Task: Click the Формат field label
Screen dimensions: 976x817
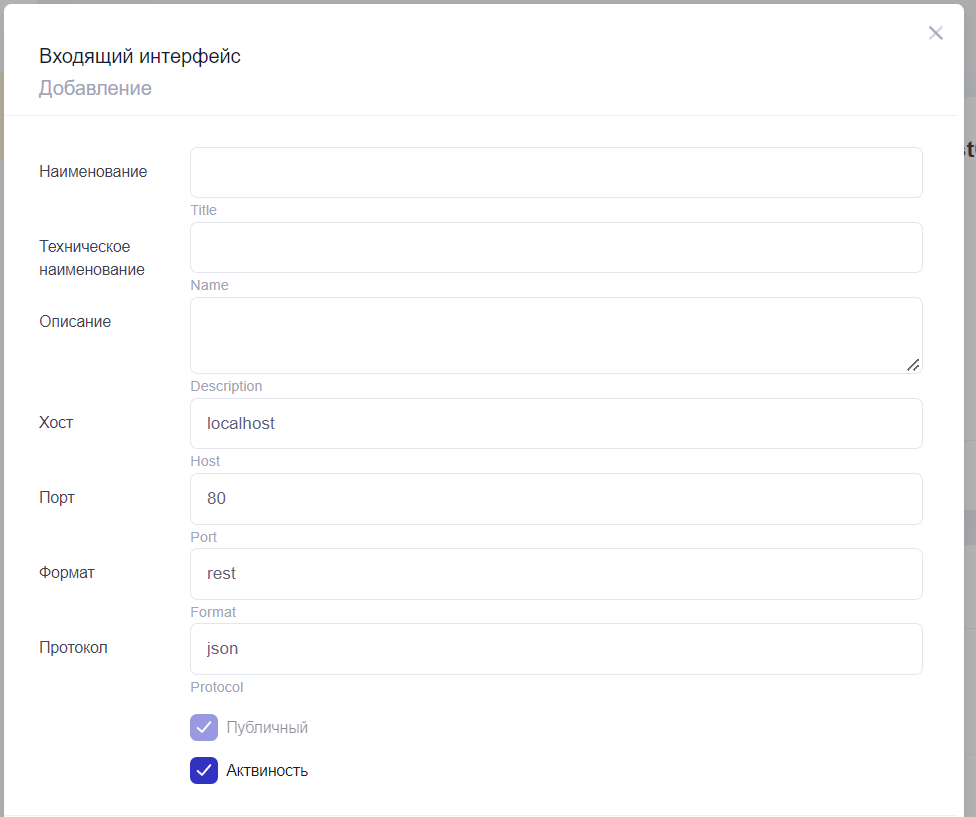Action: (x=67, y=573)
